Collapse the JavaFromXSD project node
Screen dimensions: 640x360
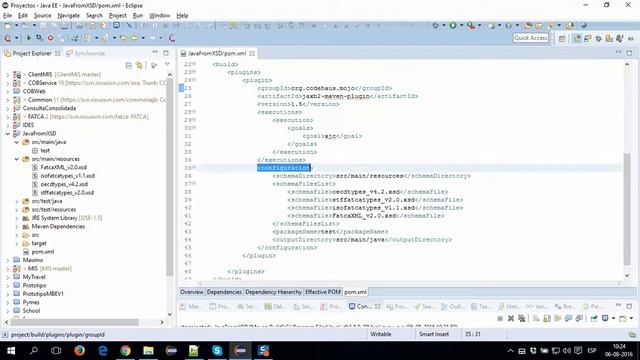8,133
